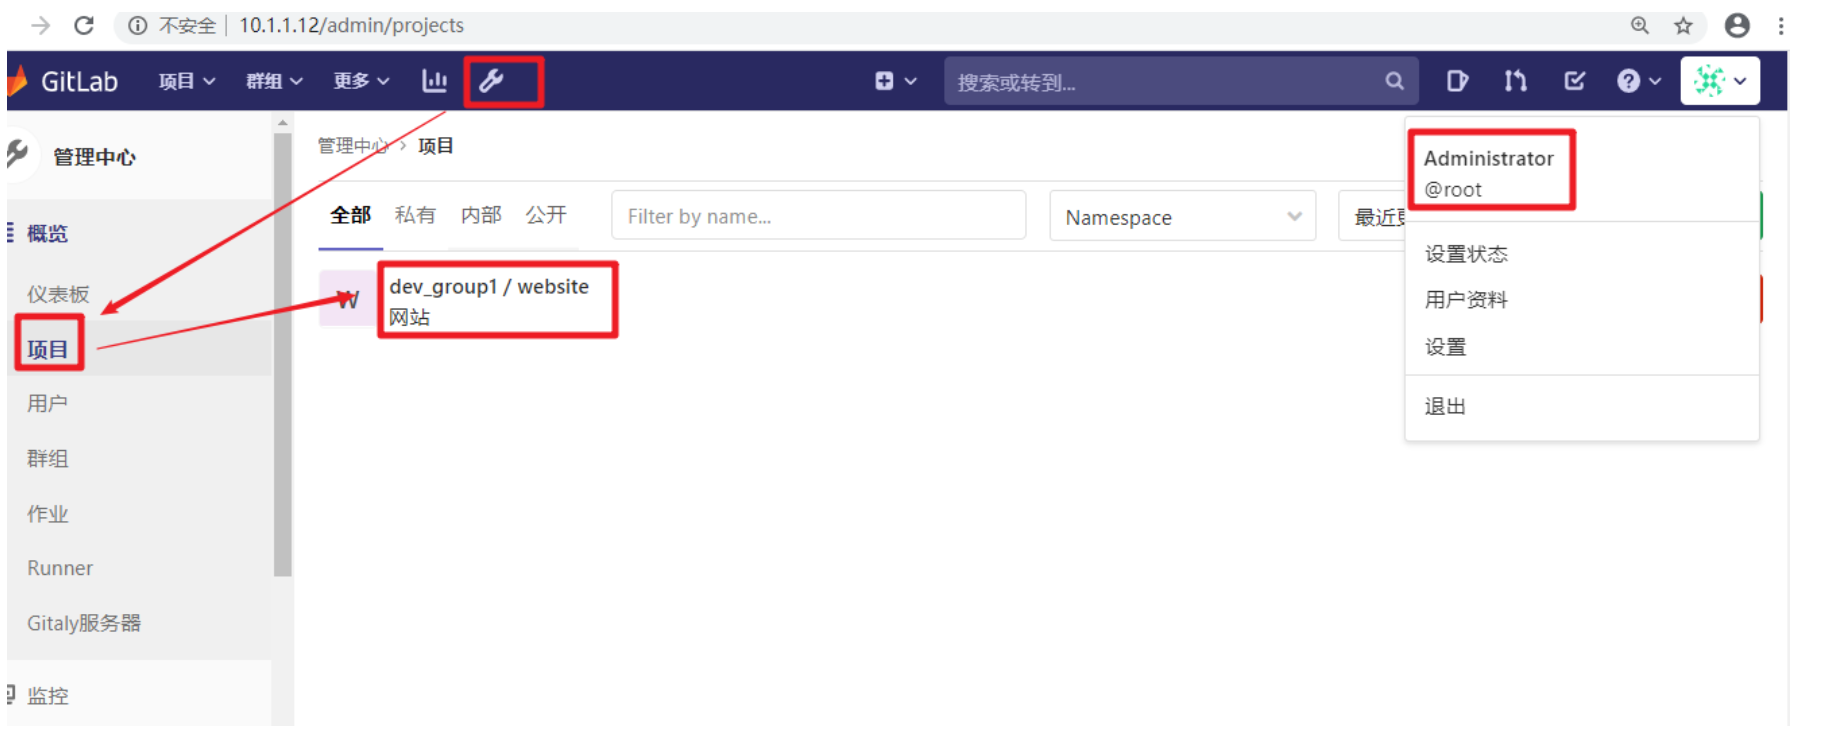Open 群组 in the sidebar
This screenshot has height=745, width=1825.
47,458
